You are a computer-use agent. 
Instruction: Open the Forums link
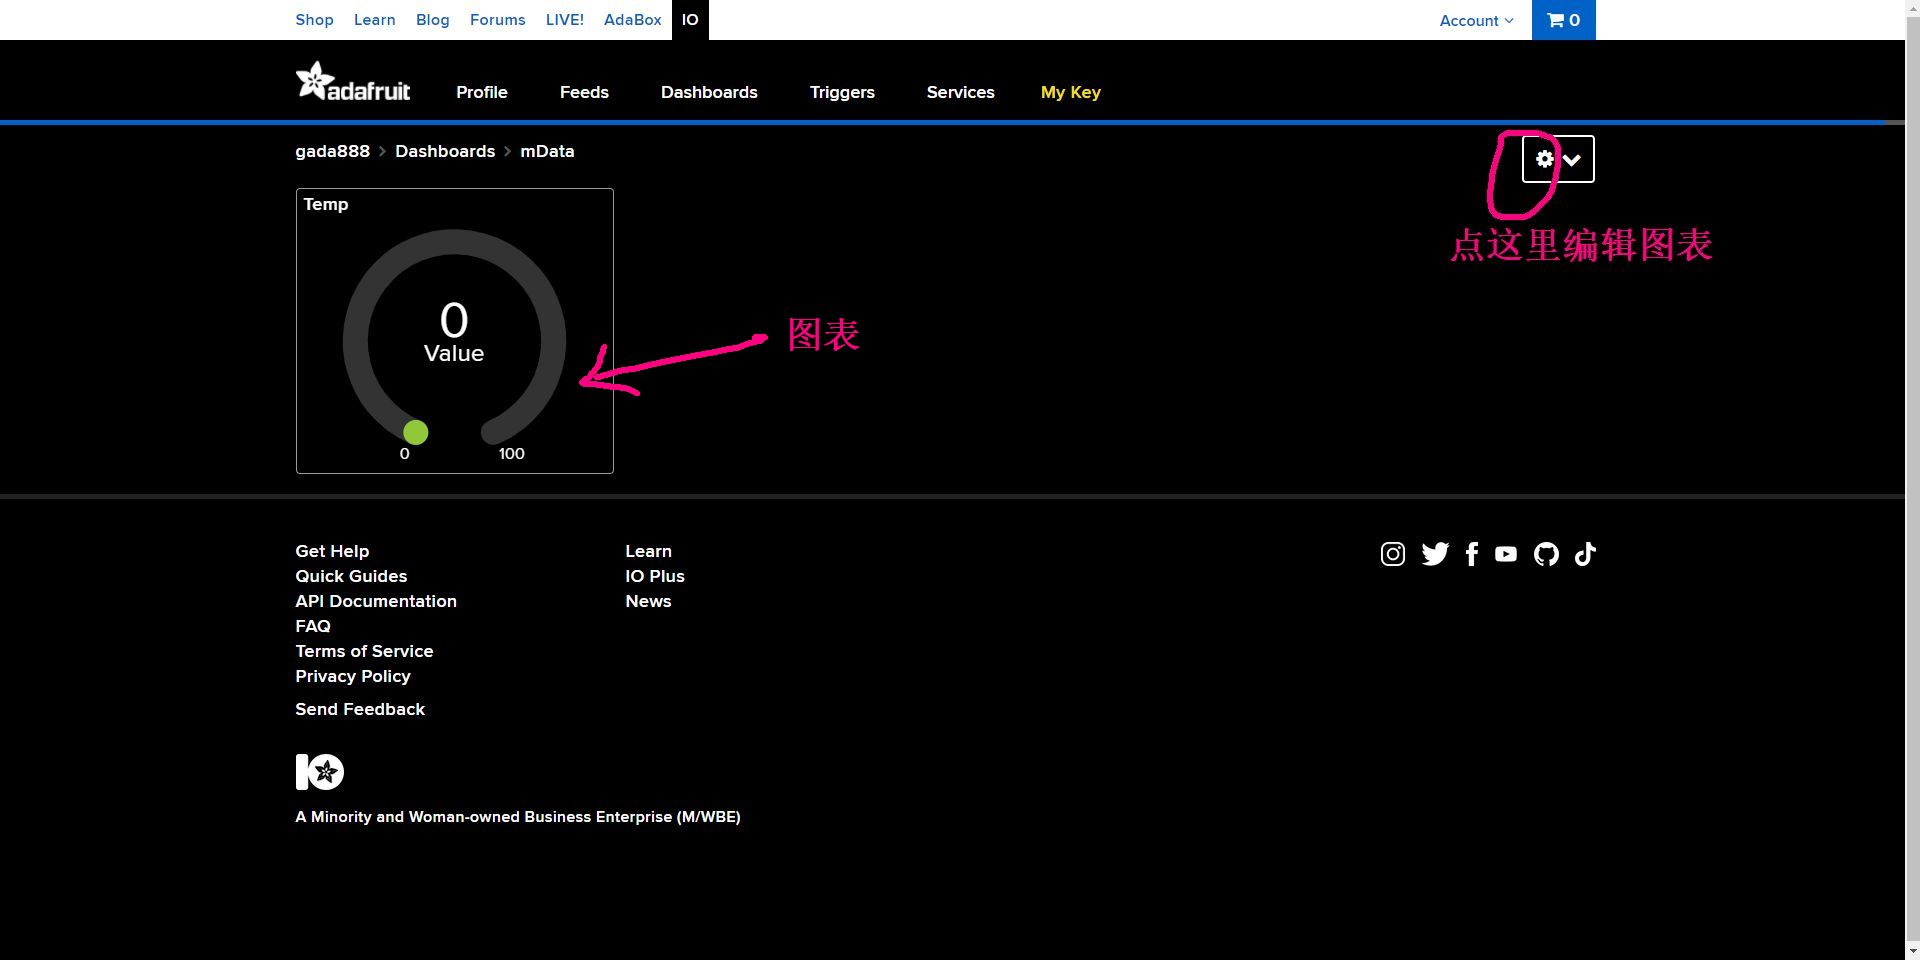point(497,20)
